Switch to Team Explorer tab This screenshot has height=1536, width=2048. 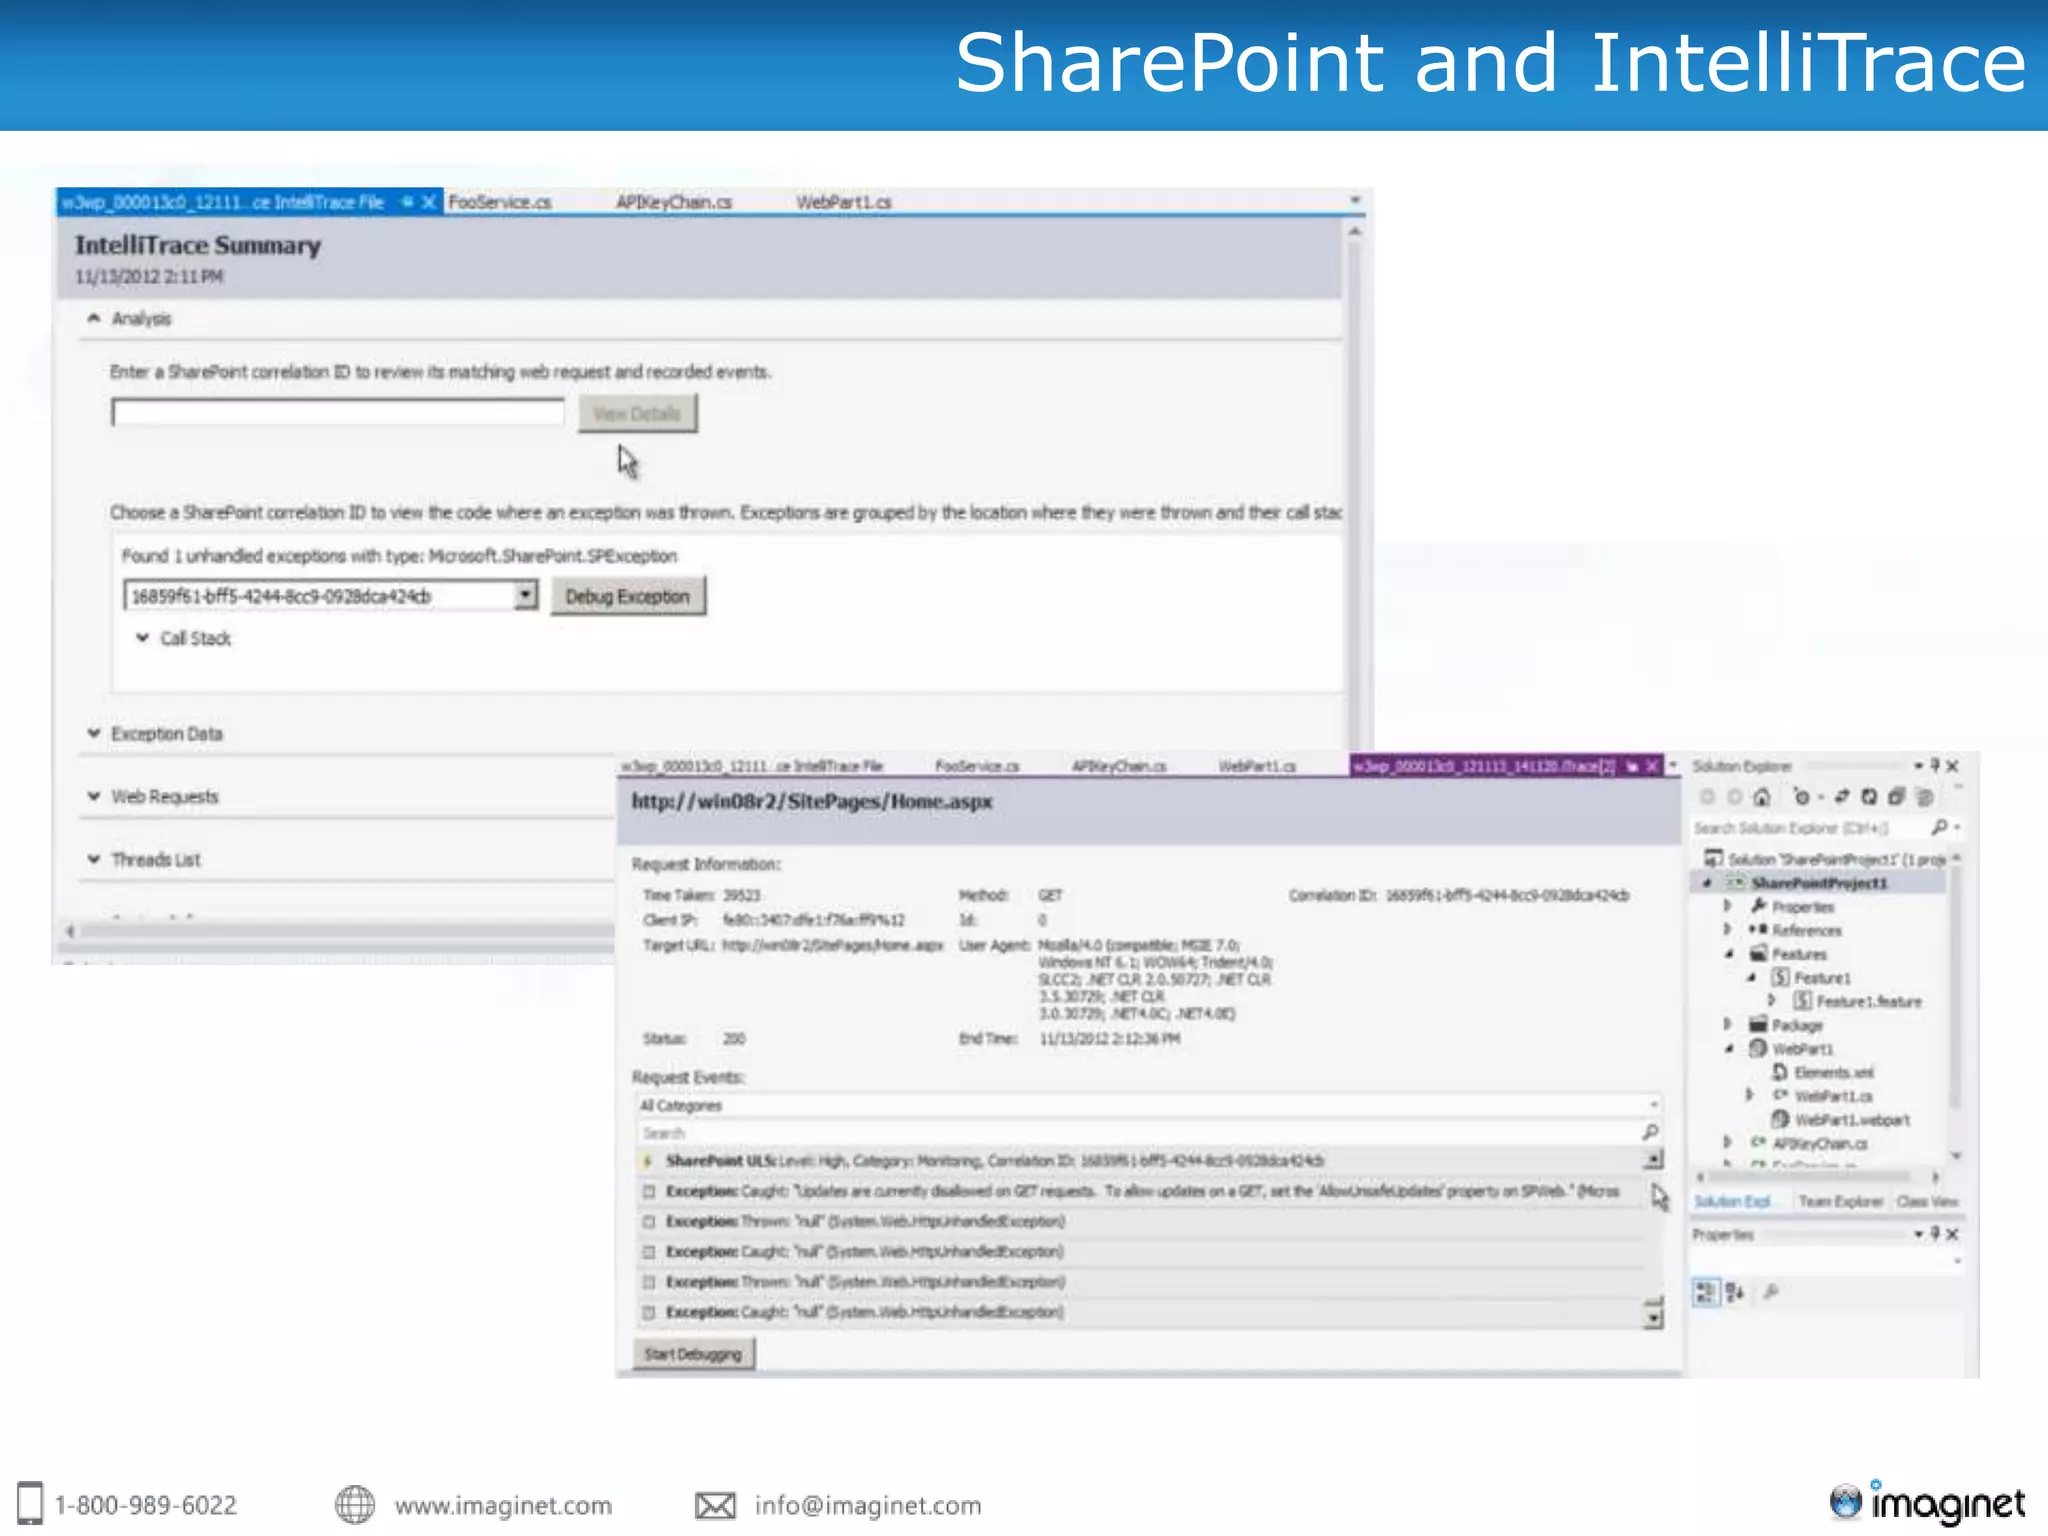click(1840, 1201)
